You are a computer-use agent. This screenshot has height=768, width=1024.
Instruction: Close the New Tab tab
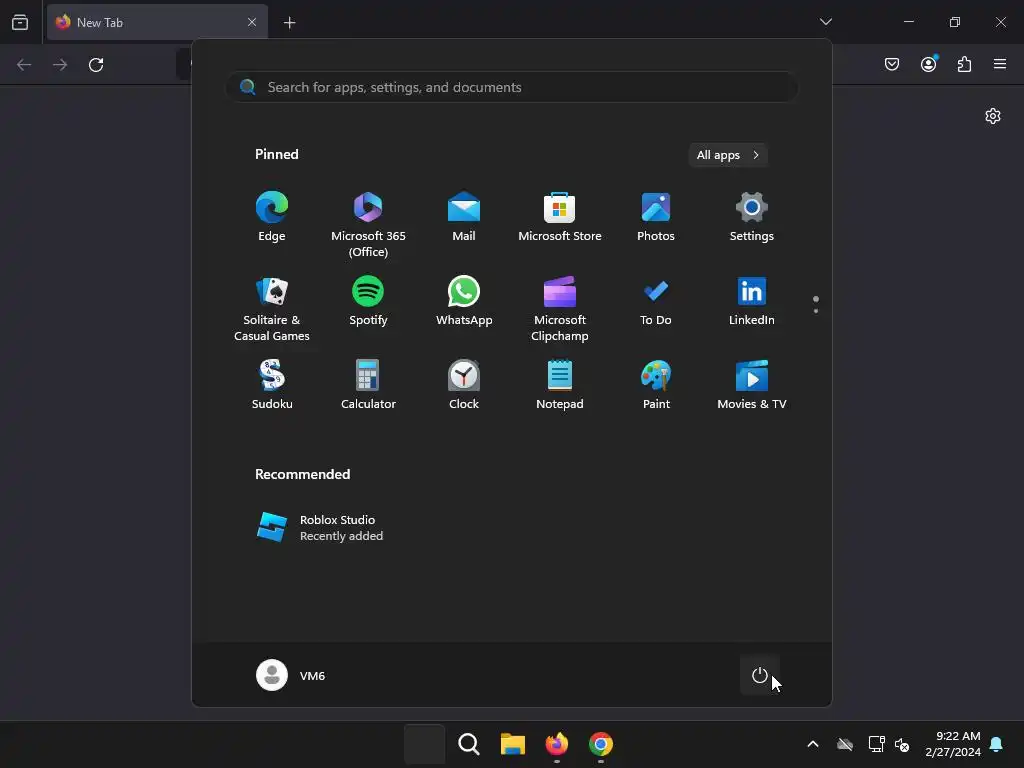tap(252, 22)
